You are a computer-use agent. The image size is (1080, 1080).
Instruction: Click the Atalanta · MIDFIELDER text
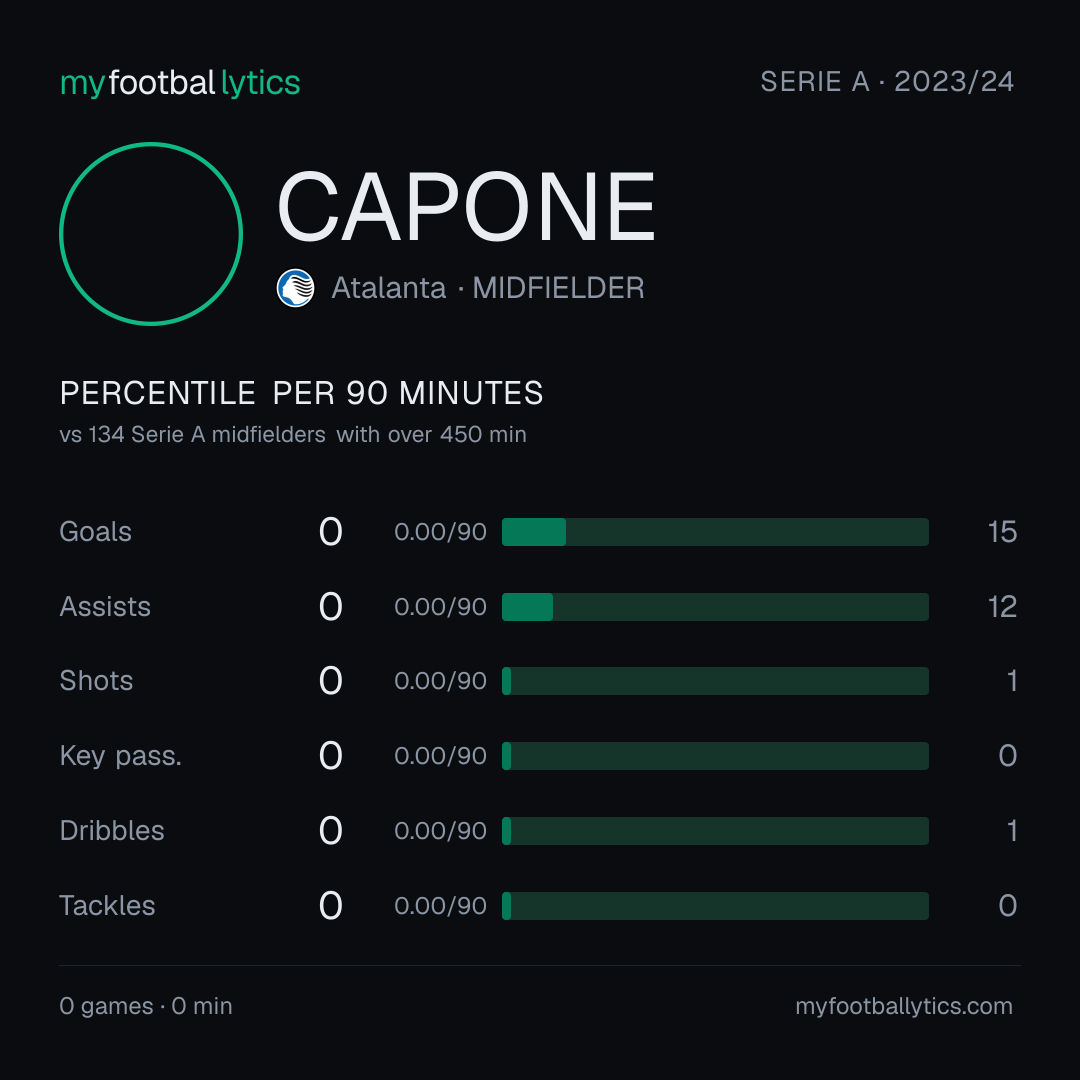[x=488, y=288]
